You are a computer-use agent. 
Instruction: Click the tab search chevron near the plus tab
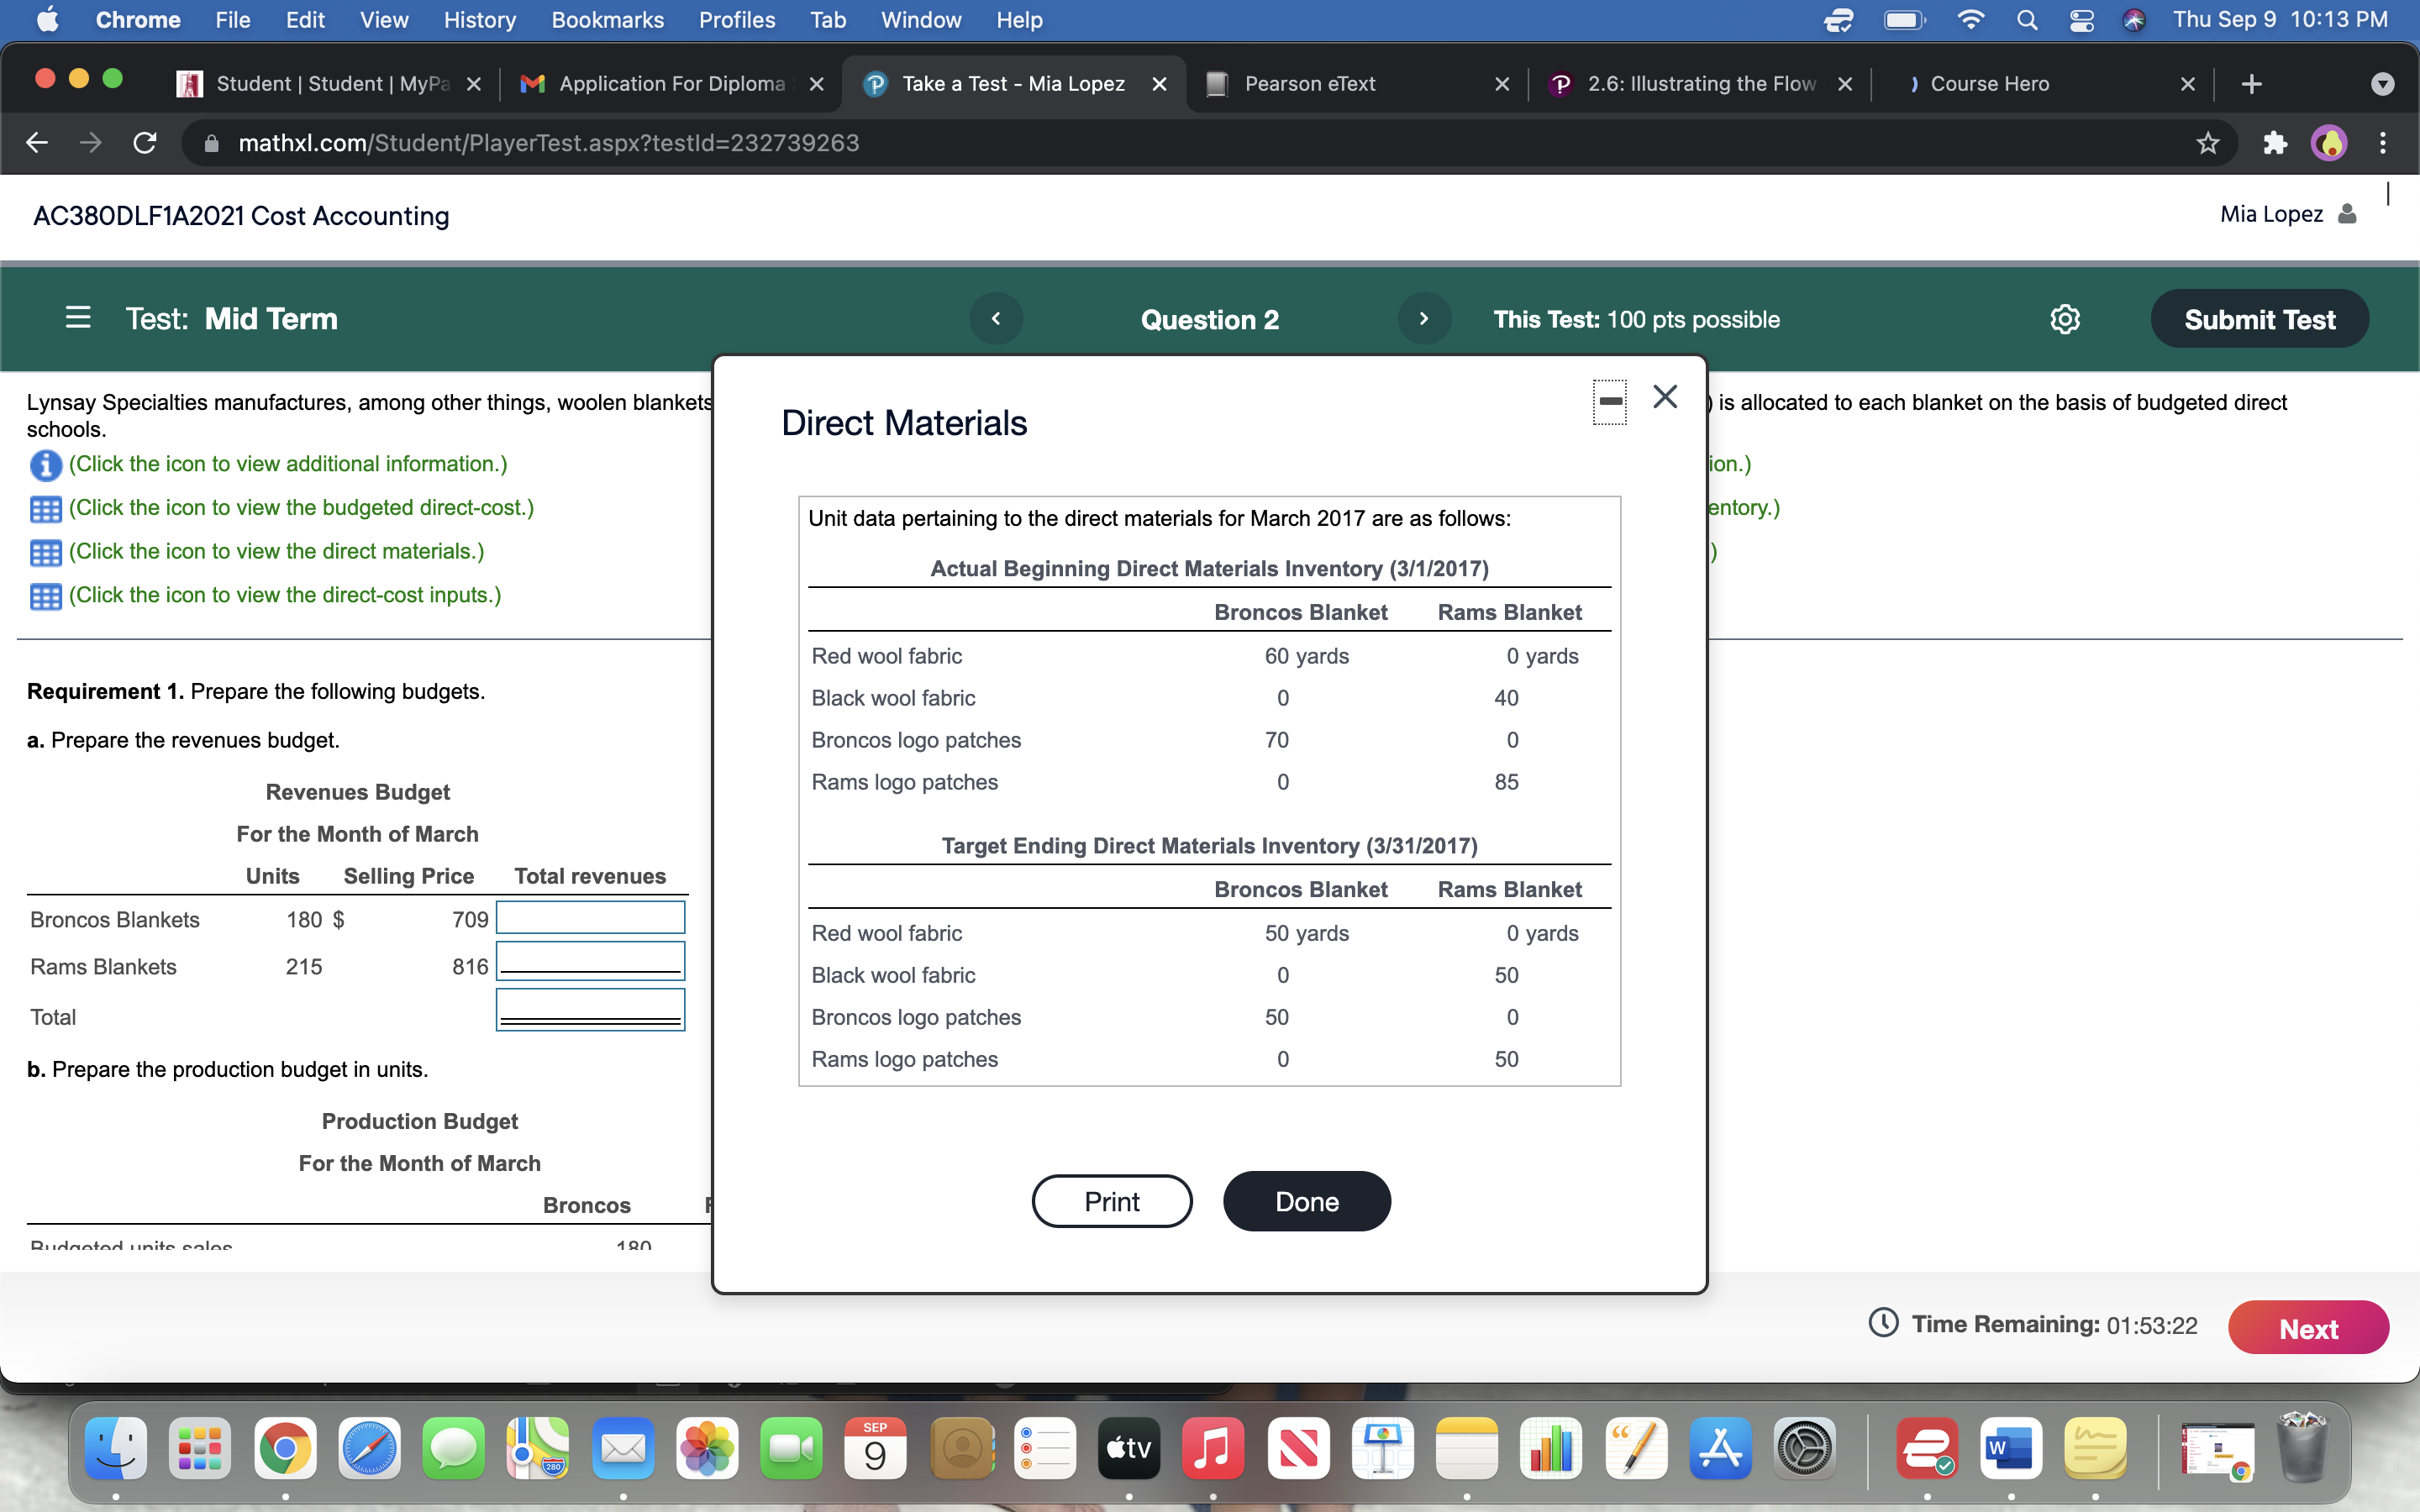[x=2382, y=84]
